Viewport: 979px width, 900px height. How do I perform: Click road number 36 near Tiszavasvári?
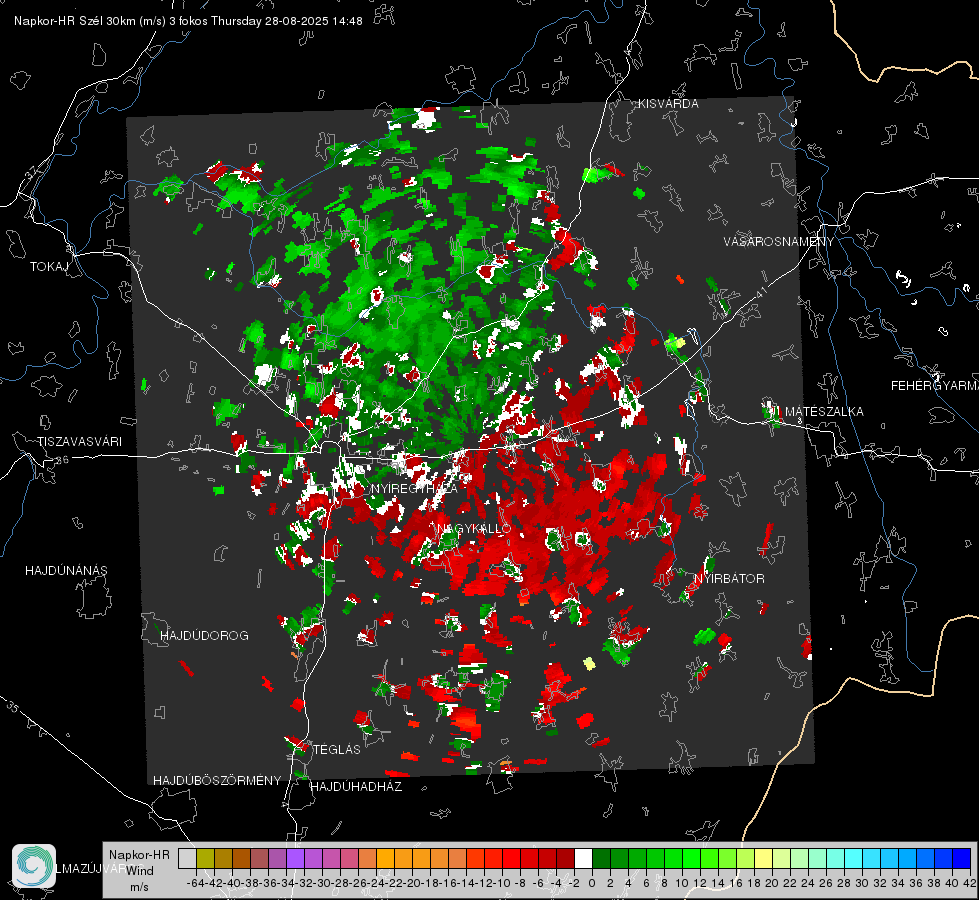pyautogui.click(x=62, y=460)
